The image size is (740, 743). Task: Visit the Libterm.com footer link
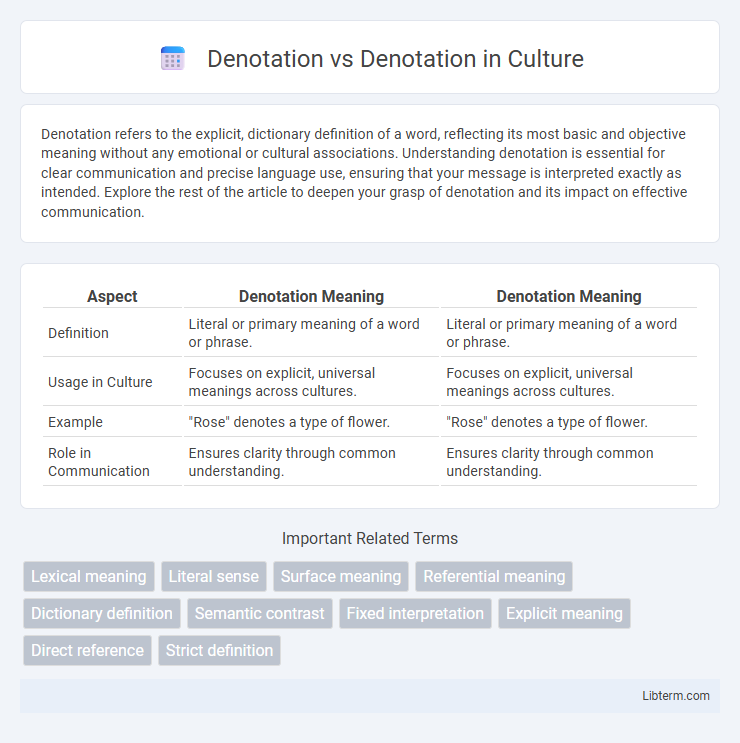click(676, 696)
